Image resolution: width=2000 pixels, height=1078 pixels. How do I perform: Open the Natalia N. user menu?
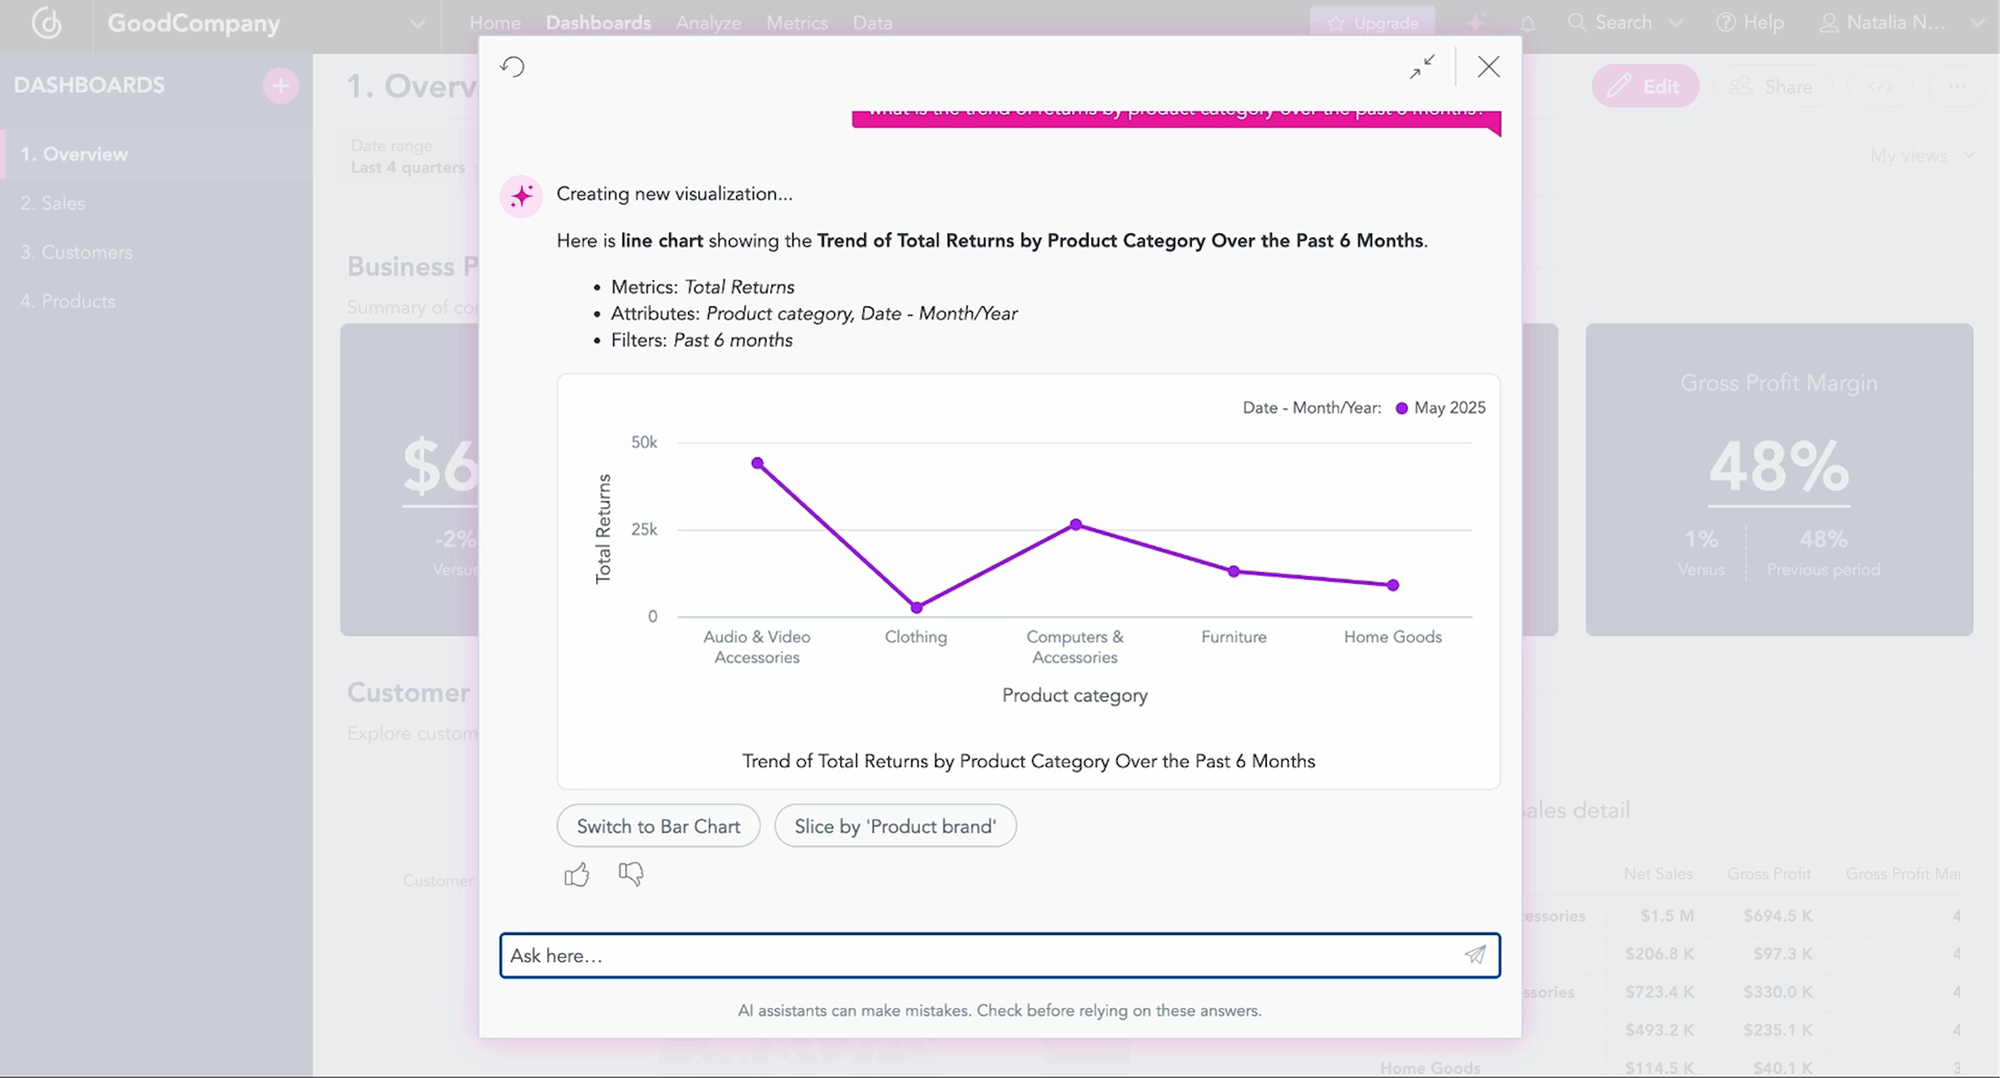[1896, 23]
